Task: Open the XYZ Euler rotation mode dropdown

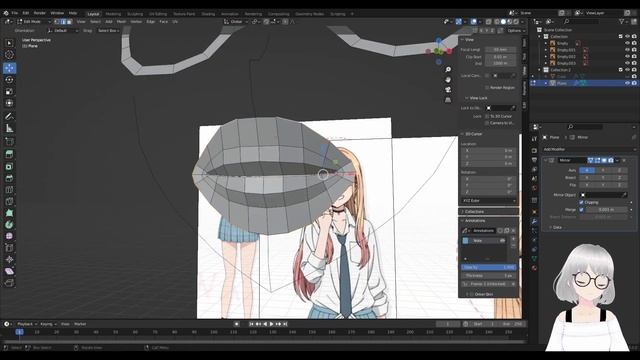Action: [489, 201]
